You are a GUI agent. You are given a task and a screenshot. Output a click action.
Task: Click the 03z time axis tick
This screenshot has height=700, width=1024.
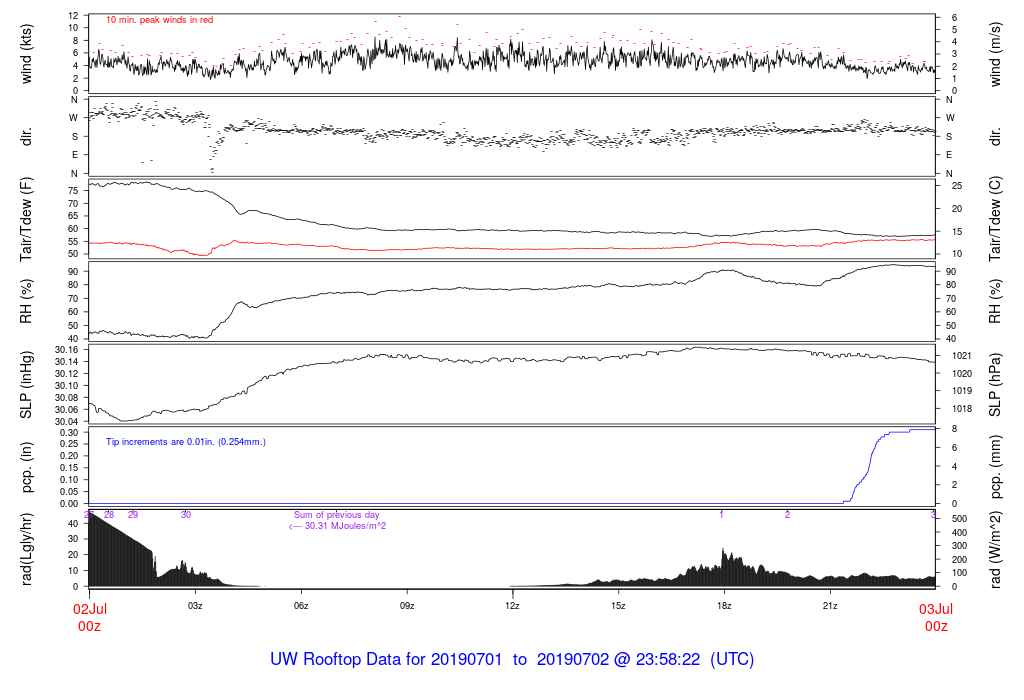[x=195, y=605]
